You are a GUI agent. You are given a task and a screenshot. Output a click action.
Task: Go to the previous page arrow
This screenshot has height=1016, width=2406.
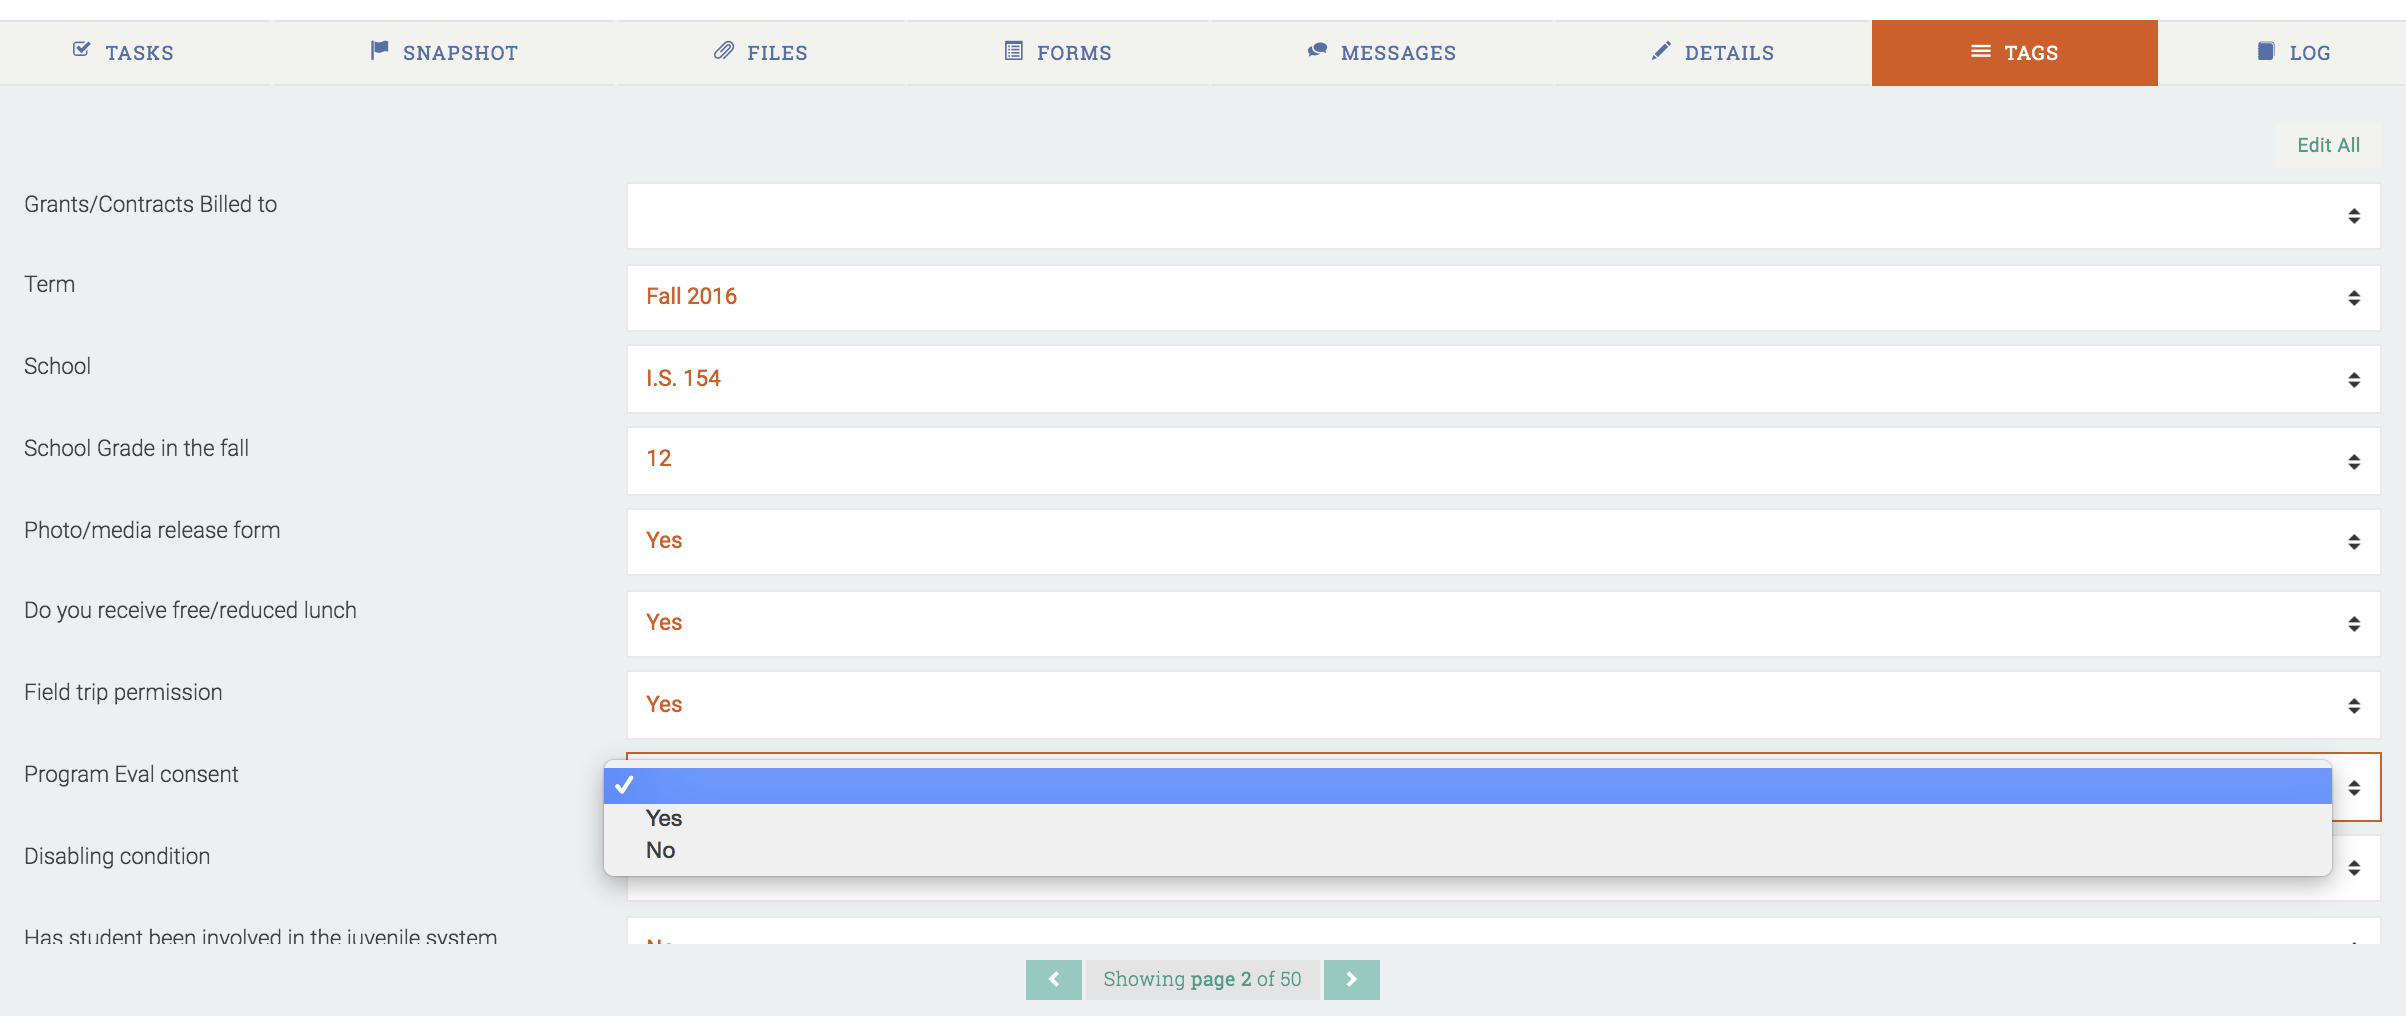pos(1054,979)
